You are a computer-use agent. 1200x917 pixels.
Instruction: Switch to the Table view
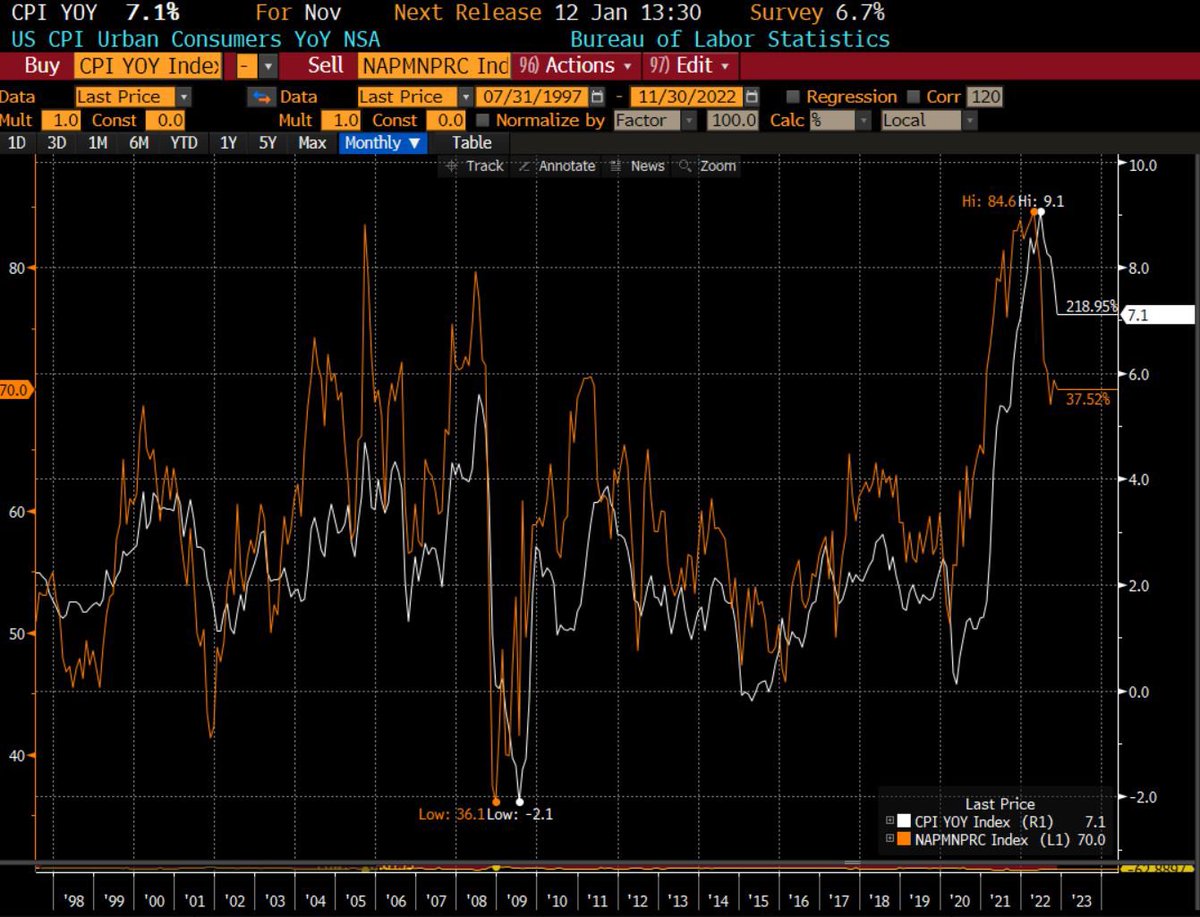(472, 143)
